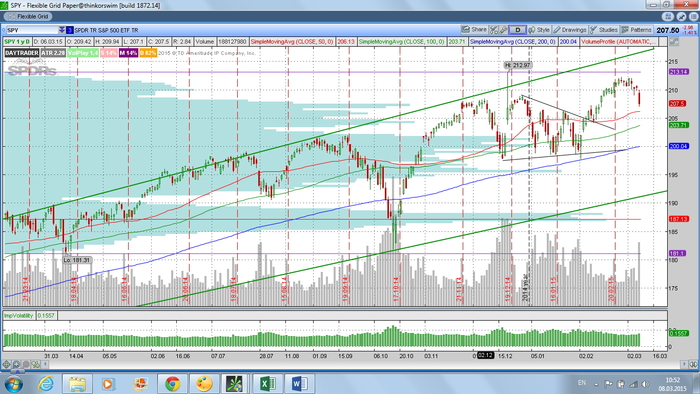Click the volume speaker tray icon

click(645, 384)
